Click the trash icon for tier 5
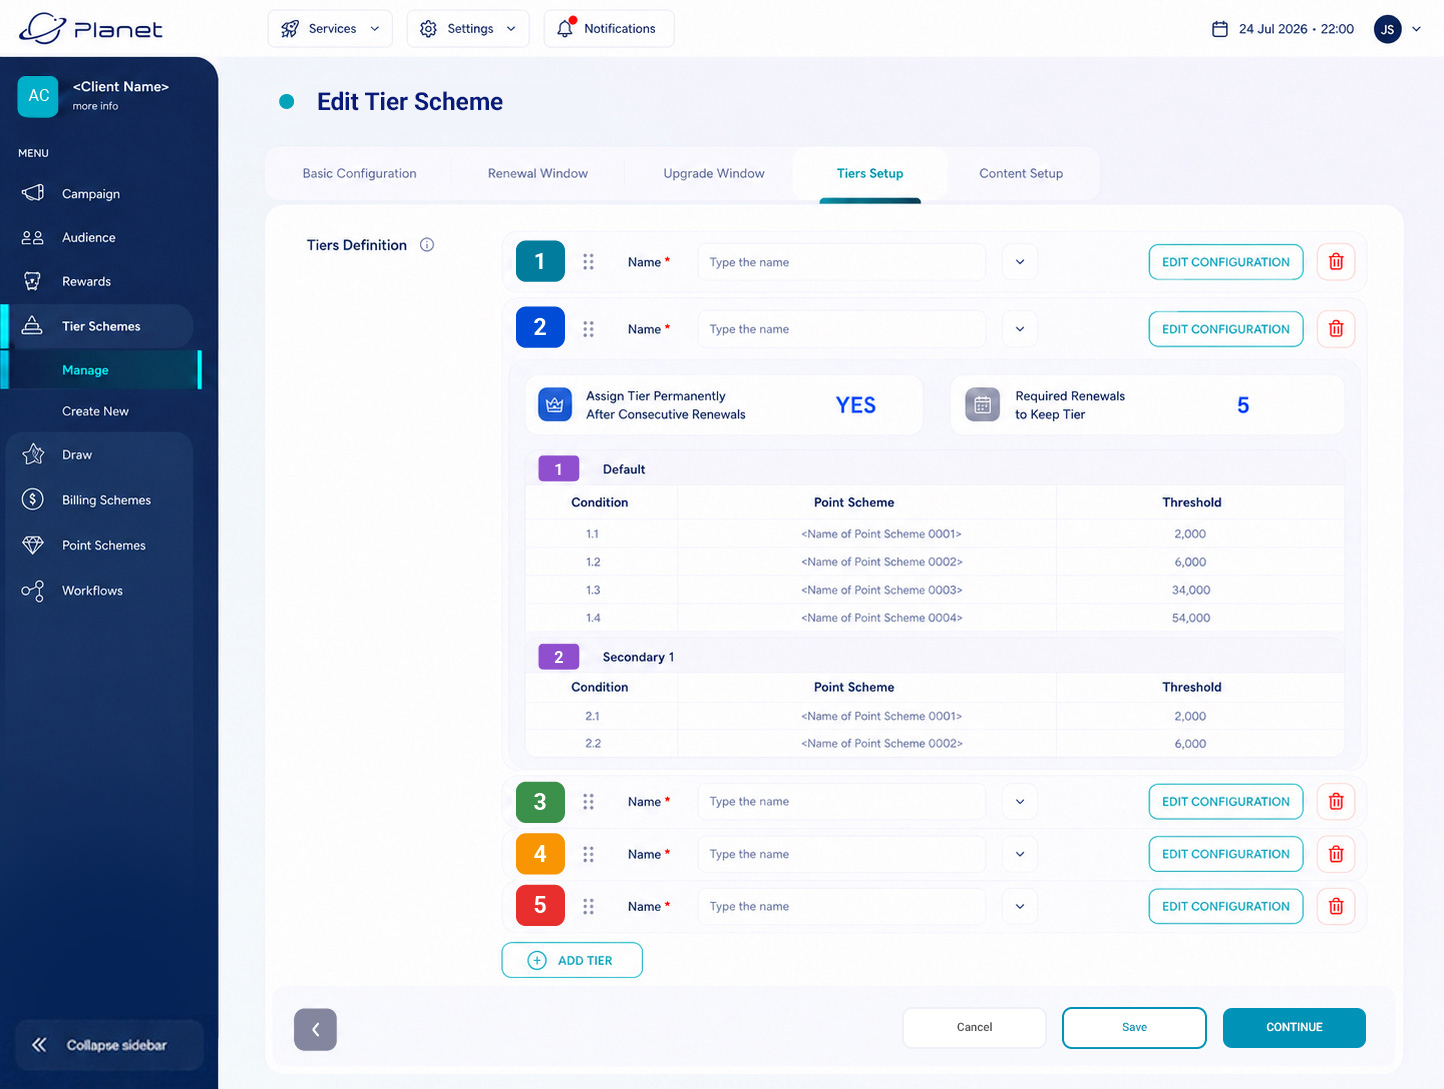Image resolution: width=1444 pixels, height=1089 pixels. point(1335,906)
